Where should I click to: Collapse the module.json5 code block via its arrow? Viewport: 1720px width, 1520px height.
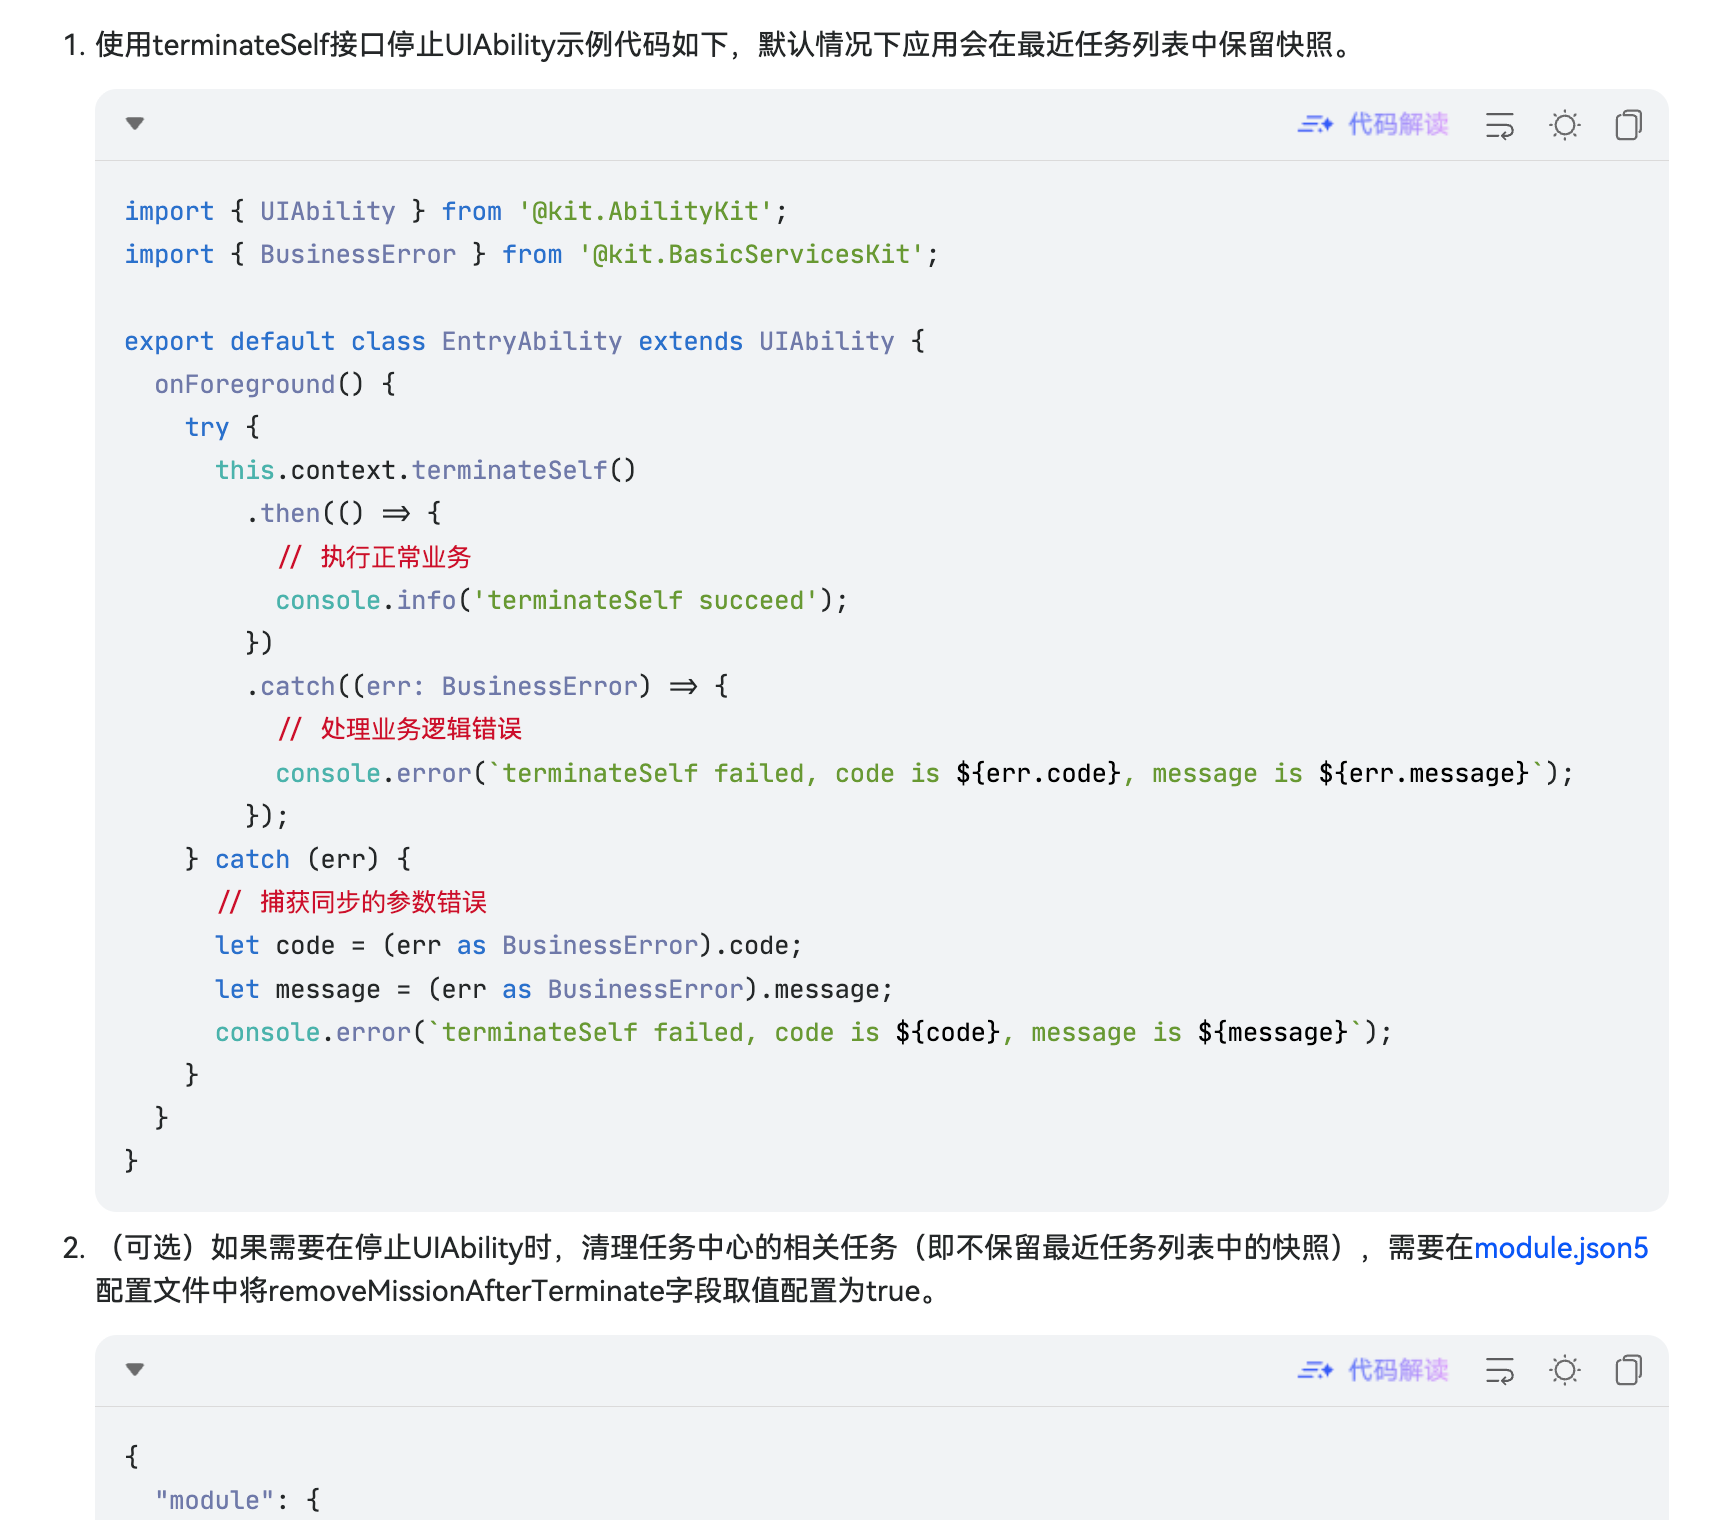pos(135,1370)
